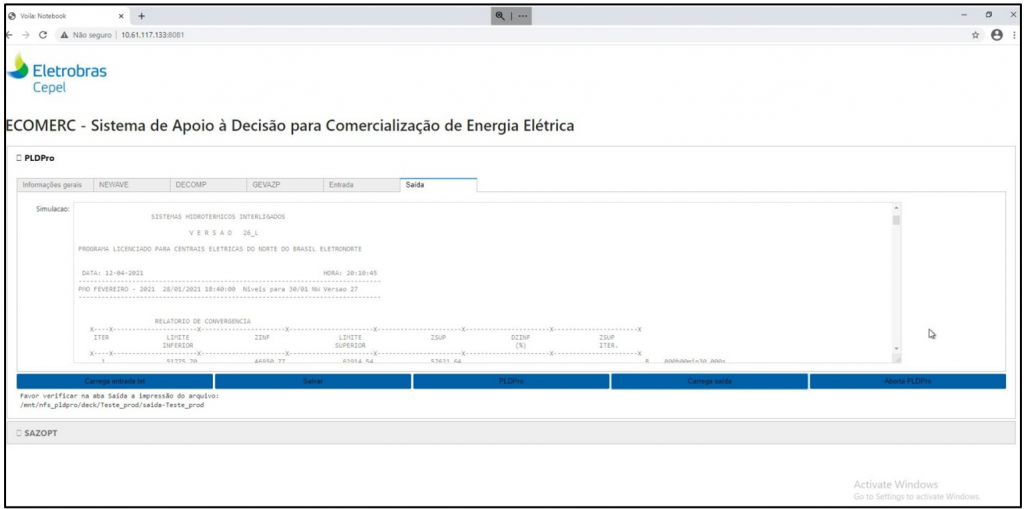Open a new browser tab with plus icon

pyautogui.click(x=141, y=16)
